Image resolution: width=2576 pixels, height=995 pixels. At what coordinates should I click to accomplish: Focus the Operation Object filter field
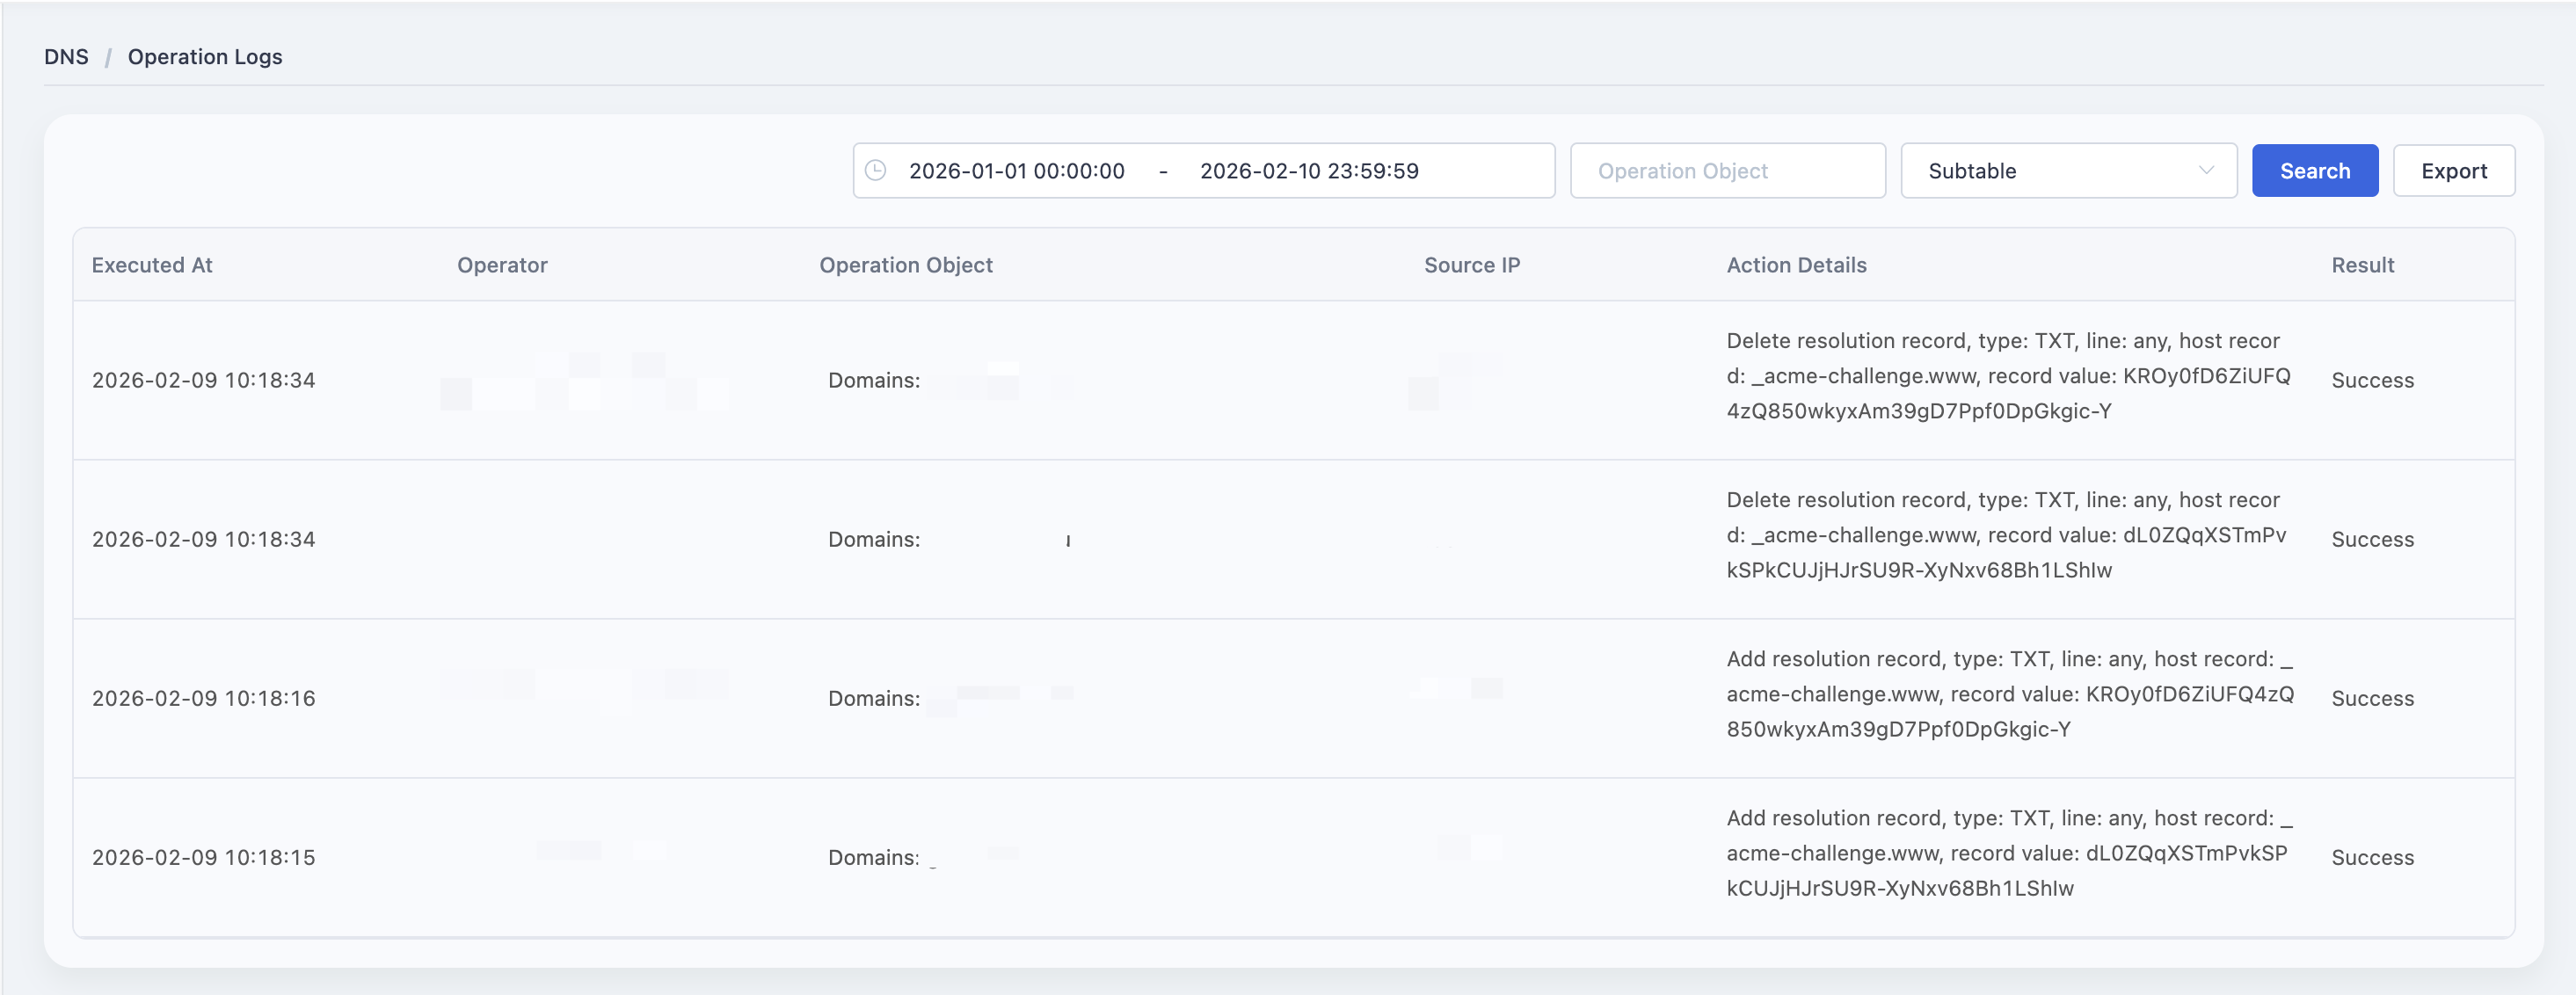click(1727, 170)
